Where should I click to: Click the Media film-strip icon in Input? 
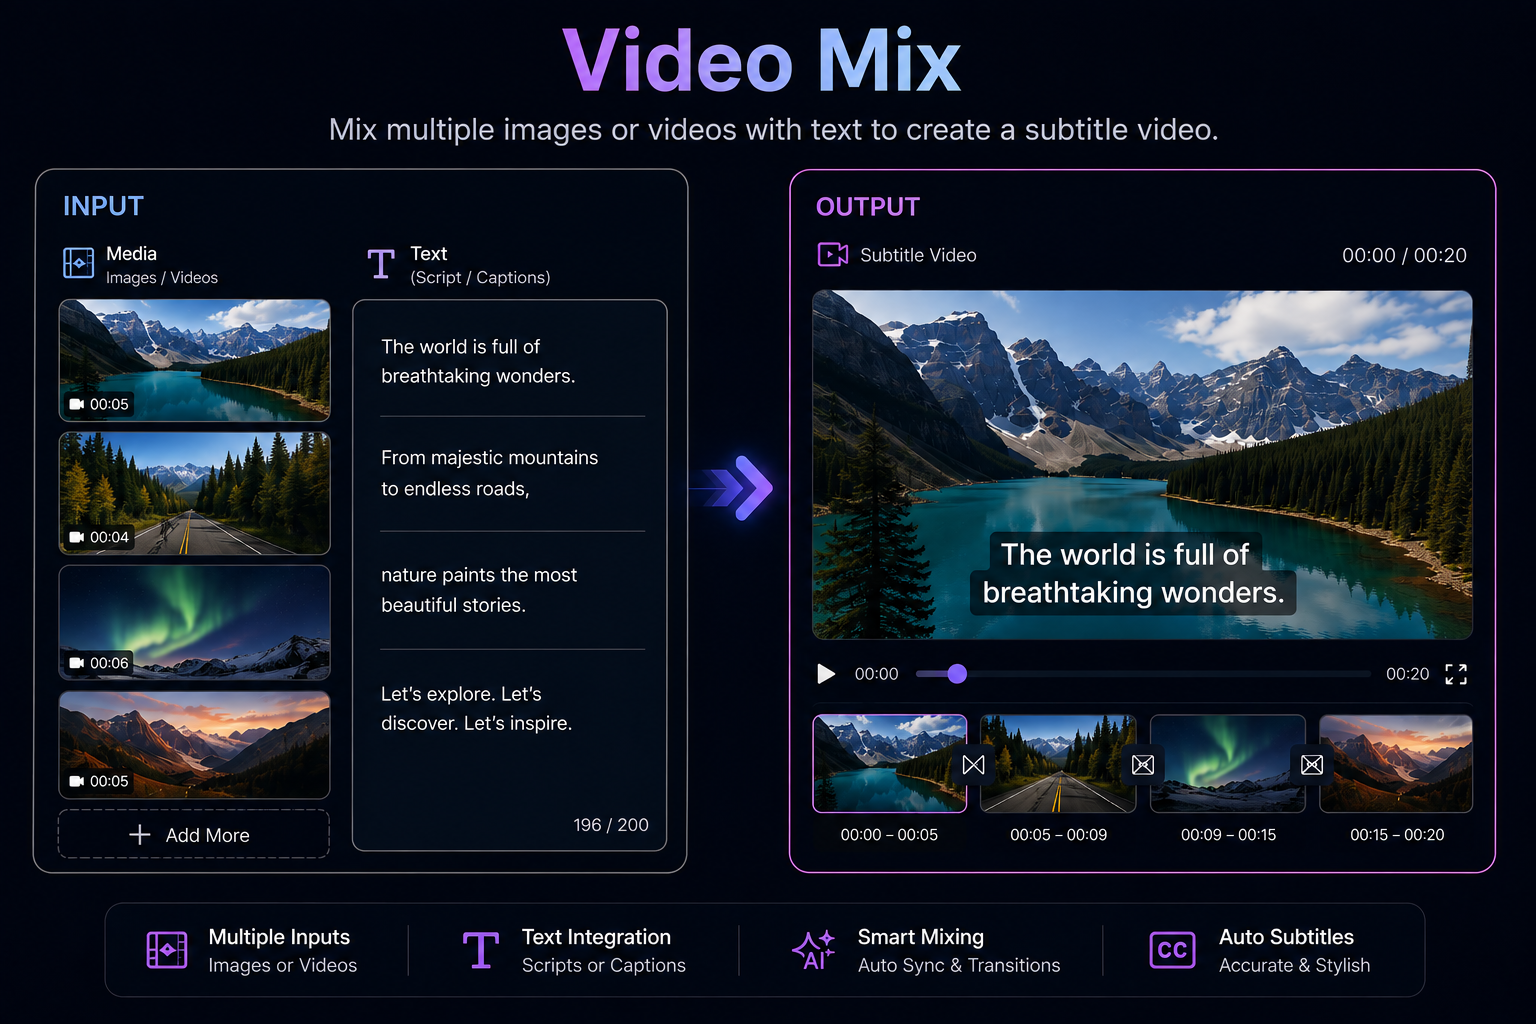pos(79,263)
